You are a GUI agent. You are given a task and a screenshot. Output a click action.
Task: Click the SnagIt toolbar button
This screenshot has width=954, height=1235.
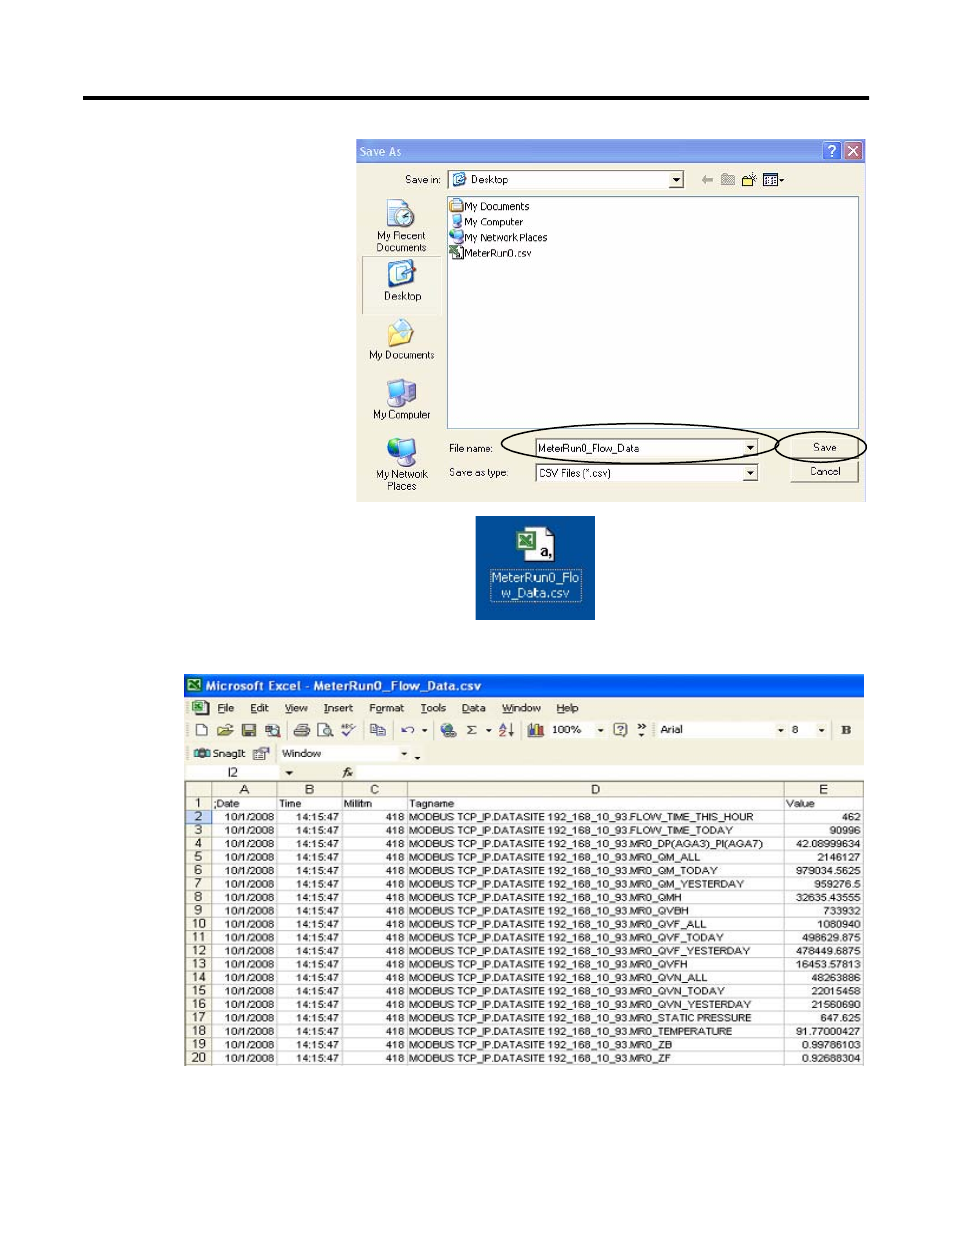click(x=220, y=754)
